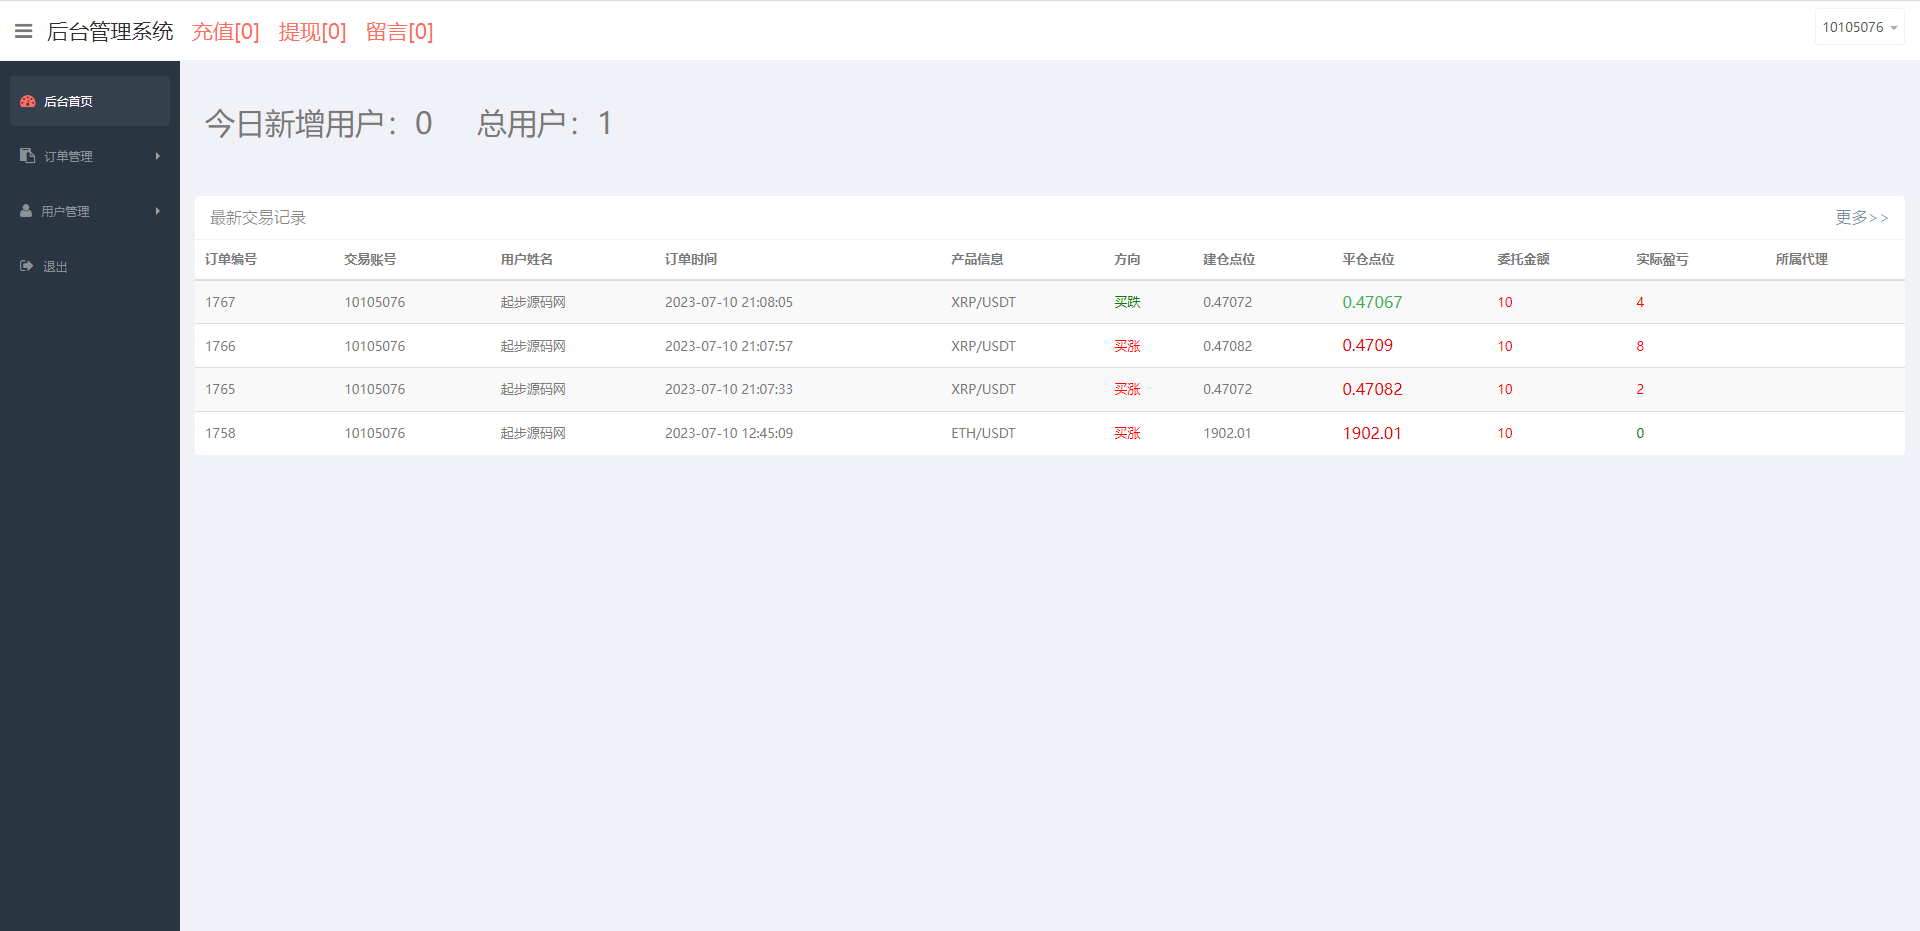The height and width of the screenshot is (931, 1920).
Task: Open the 10105076 account dropdown
Action: [x=1858, y=27]
